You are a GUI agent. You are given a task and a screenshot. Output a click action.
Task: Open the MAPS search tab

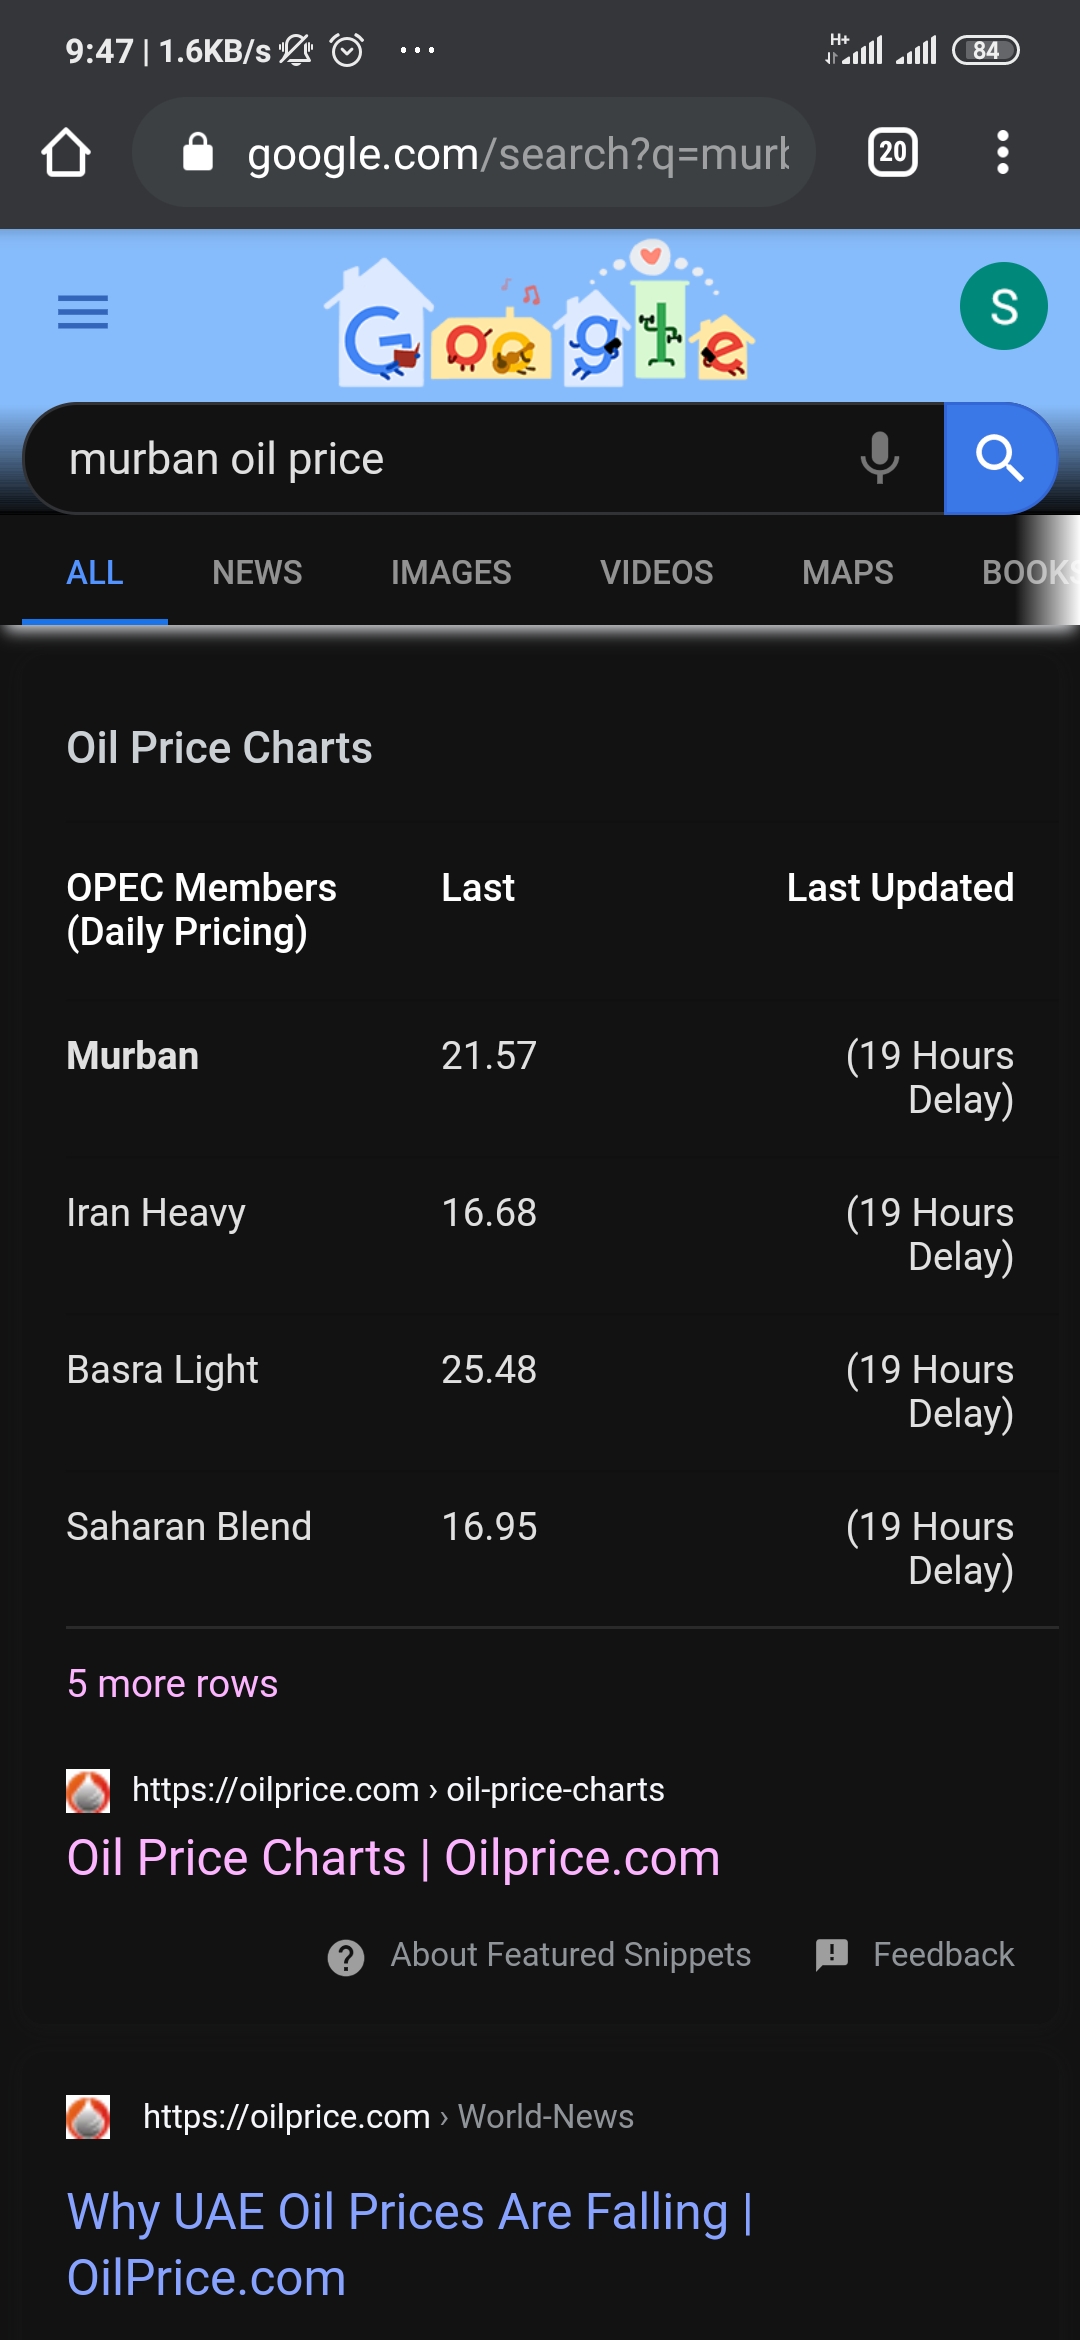847,573
